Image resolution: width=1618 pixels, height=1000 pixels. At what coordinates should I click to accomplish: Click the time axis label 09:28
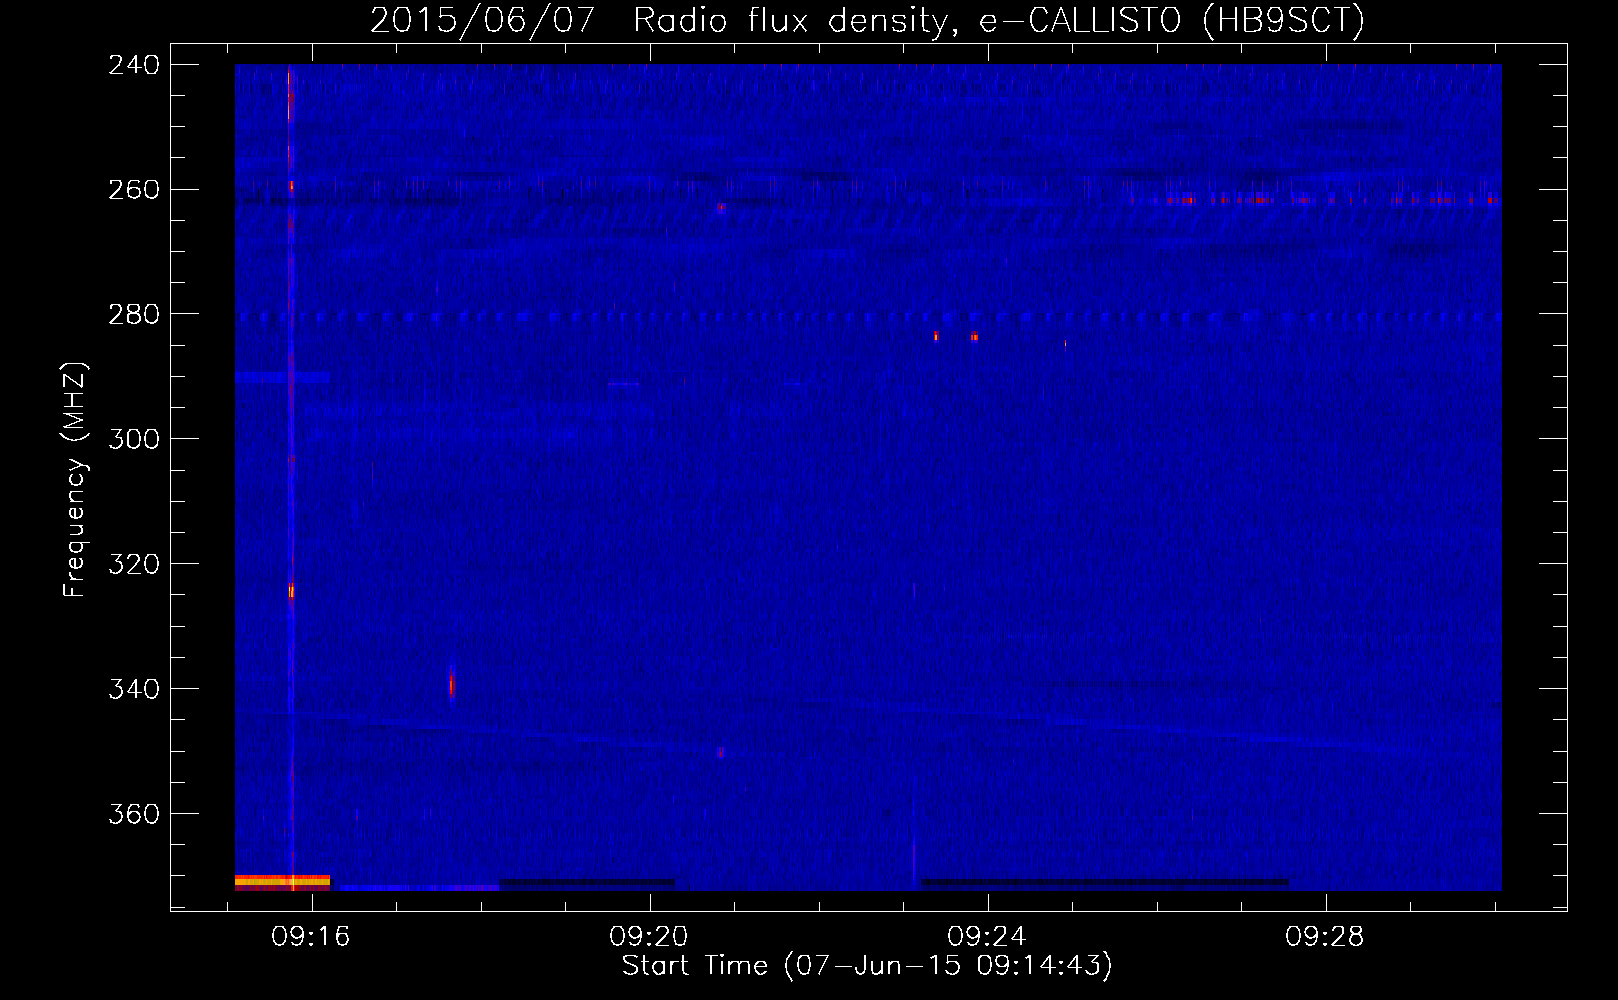(1325, 937)
